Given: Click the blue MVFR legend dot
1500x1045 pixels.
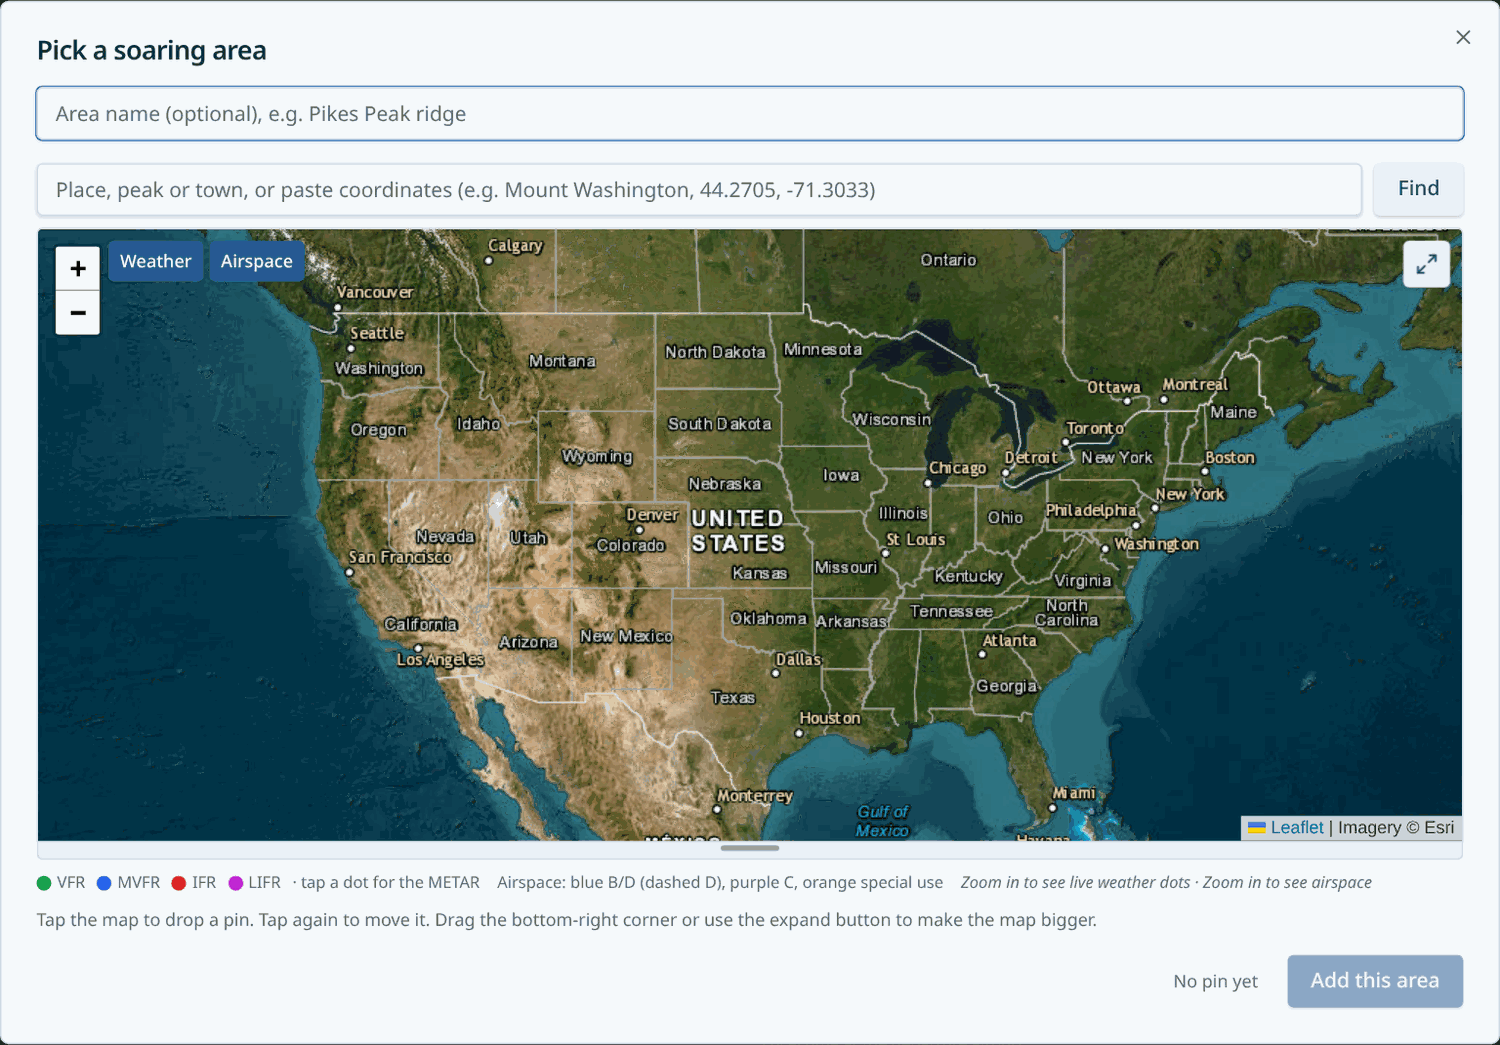Looking at the screenshot, I should 104,883.
